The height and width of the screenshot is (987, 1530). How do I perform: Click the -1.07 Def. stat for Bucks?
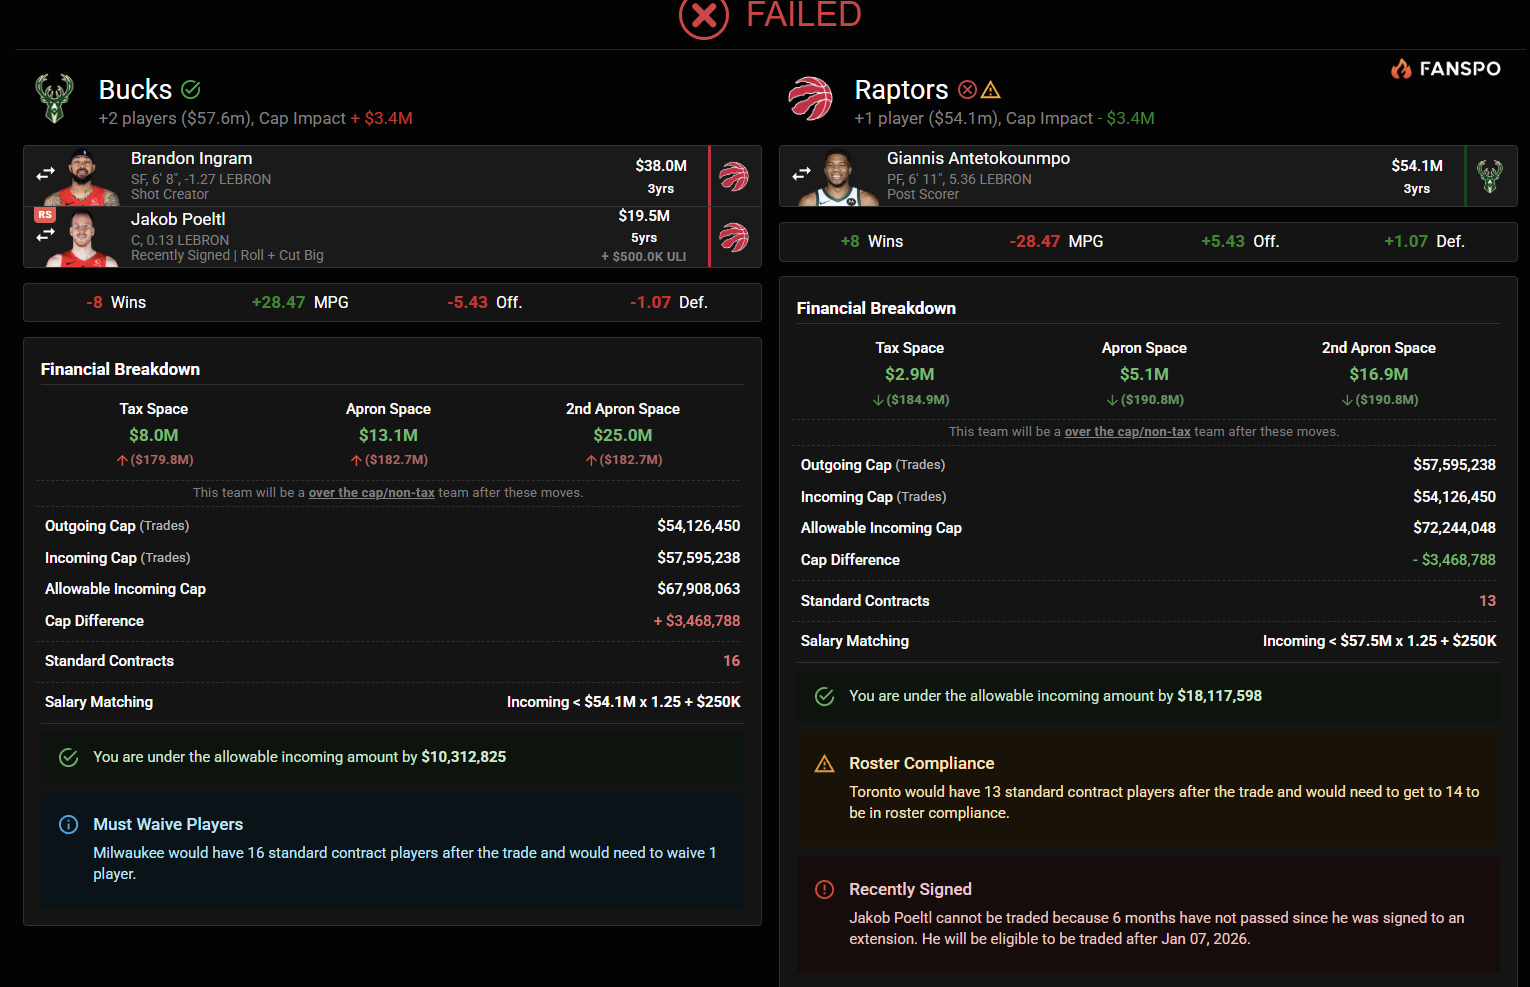point(669,302)
